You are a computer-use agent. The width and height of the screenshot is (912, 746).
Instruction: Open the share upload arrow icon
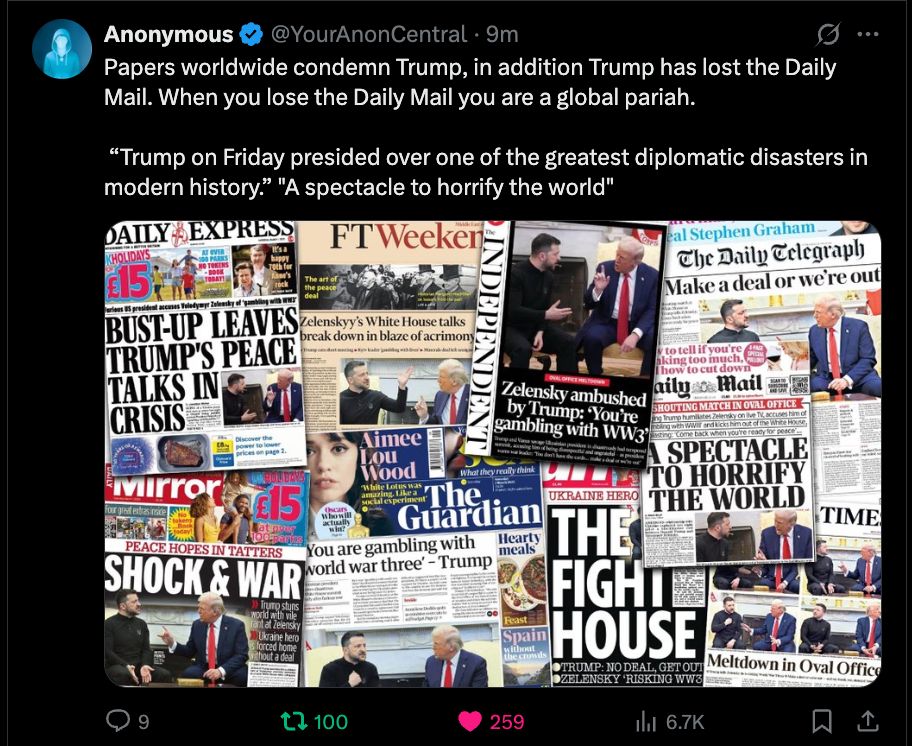[x=868, y=722]
